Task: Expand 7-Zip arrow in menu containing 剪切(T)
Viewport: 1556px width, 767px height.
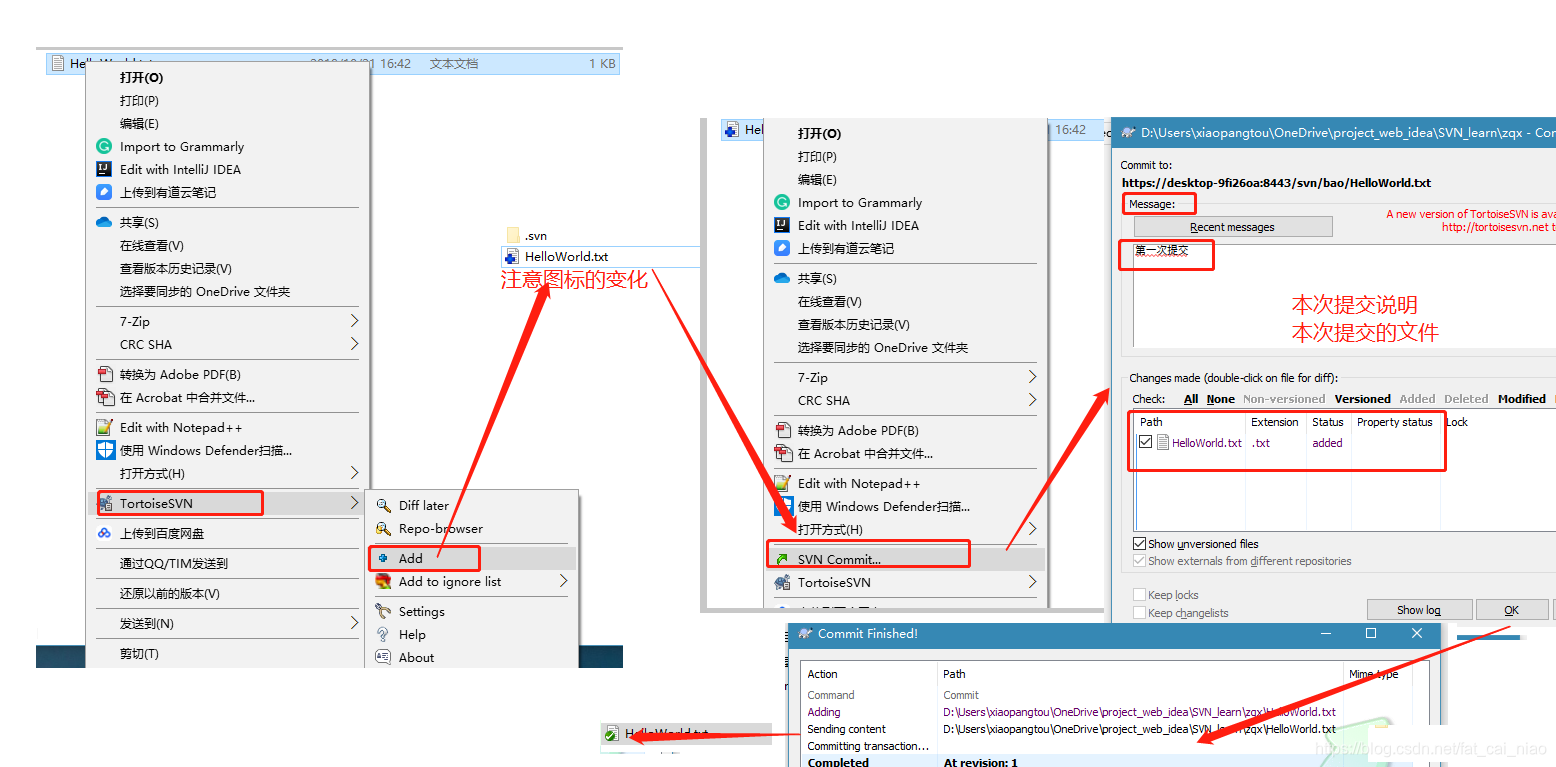Action: [354, 321]
